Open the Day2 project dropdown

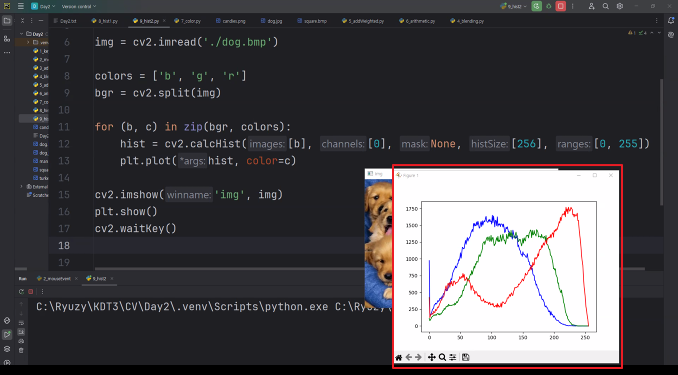(43, 6)
